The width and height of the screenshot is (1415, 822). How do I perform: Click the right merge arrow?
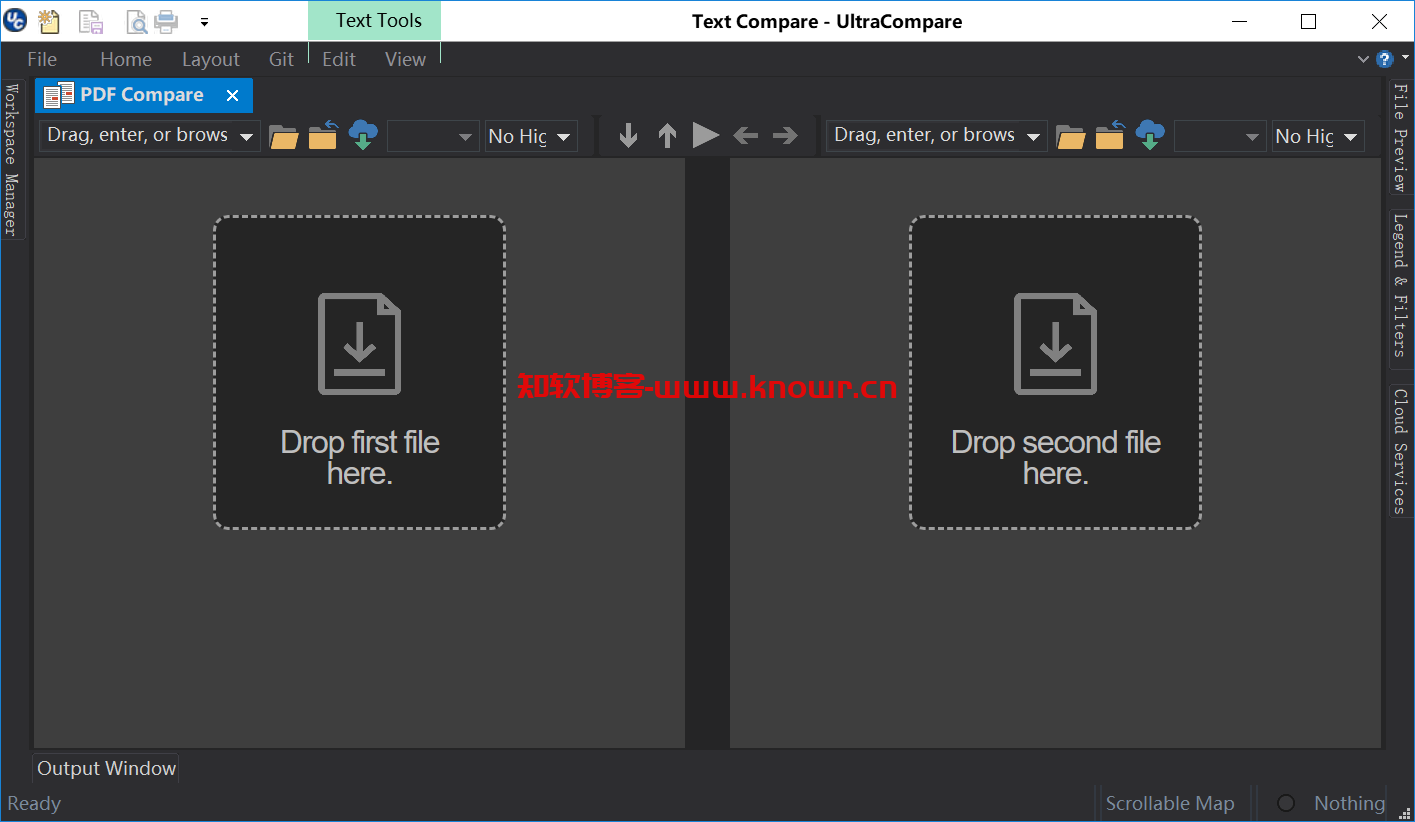pos(785,135)
